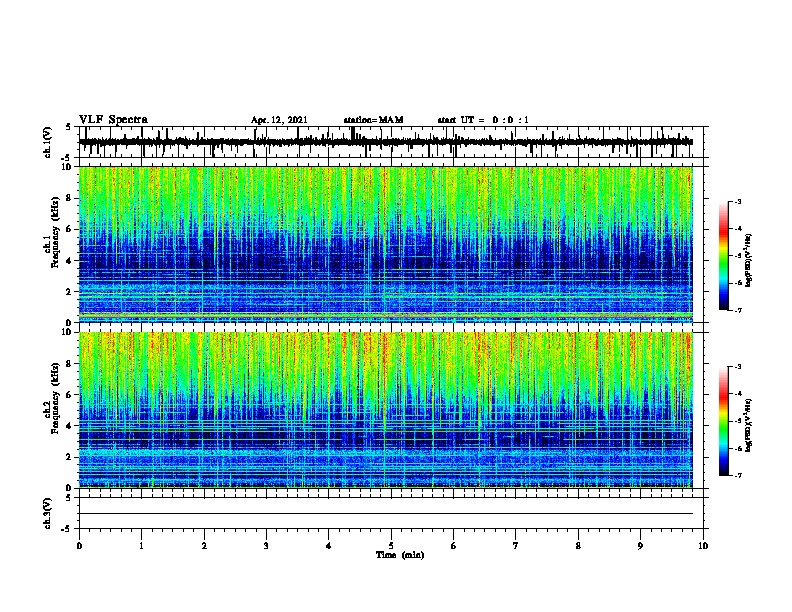Click the '-7' label on ch.1 color bar

(x=738, y=310)
